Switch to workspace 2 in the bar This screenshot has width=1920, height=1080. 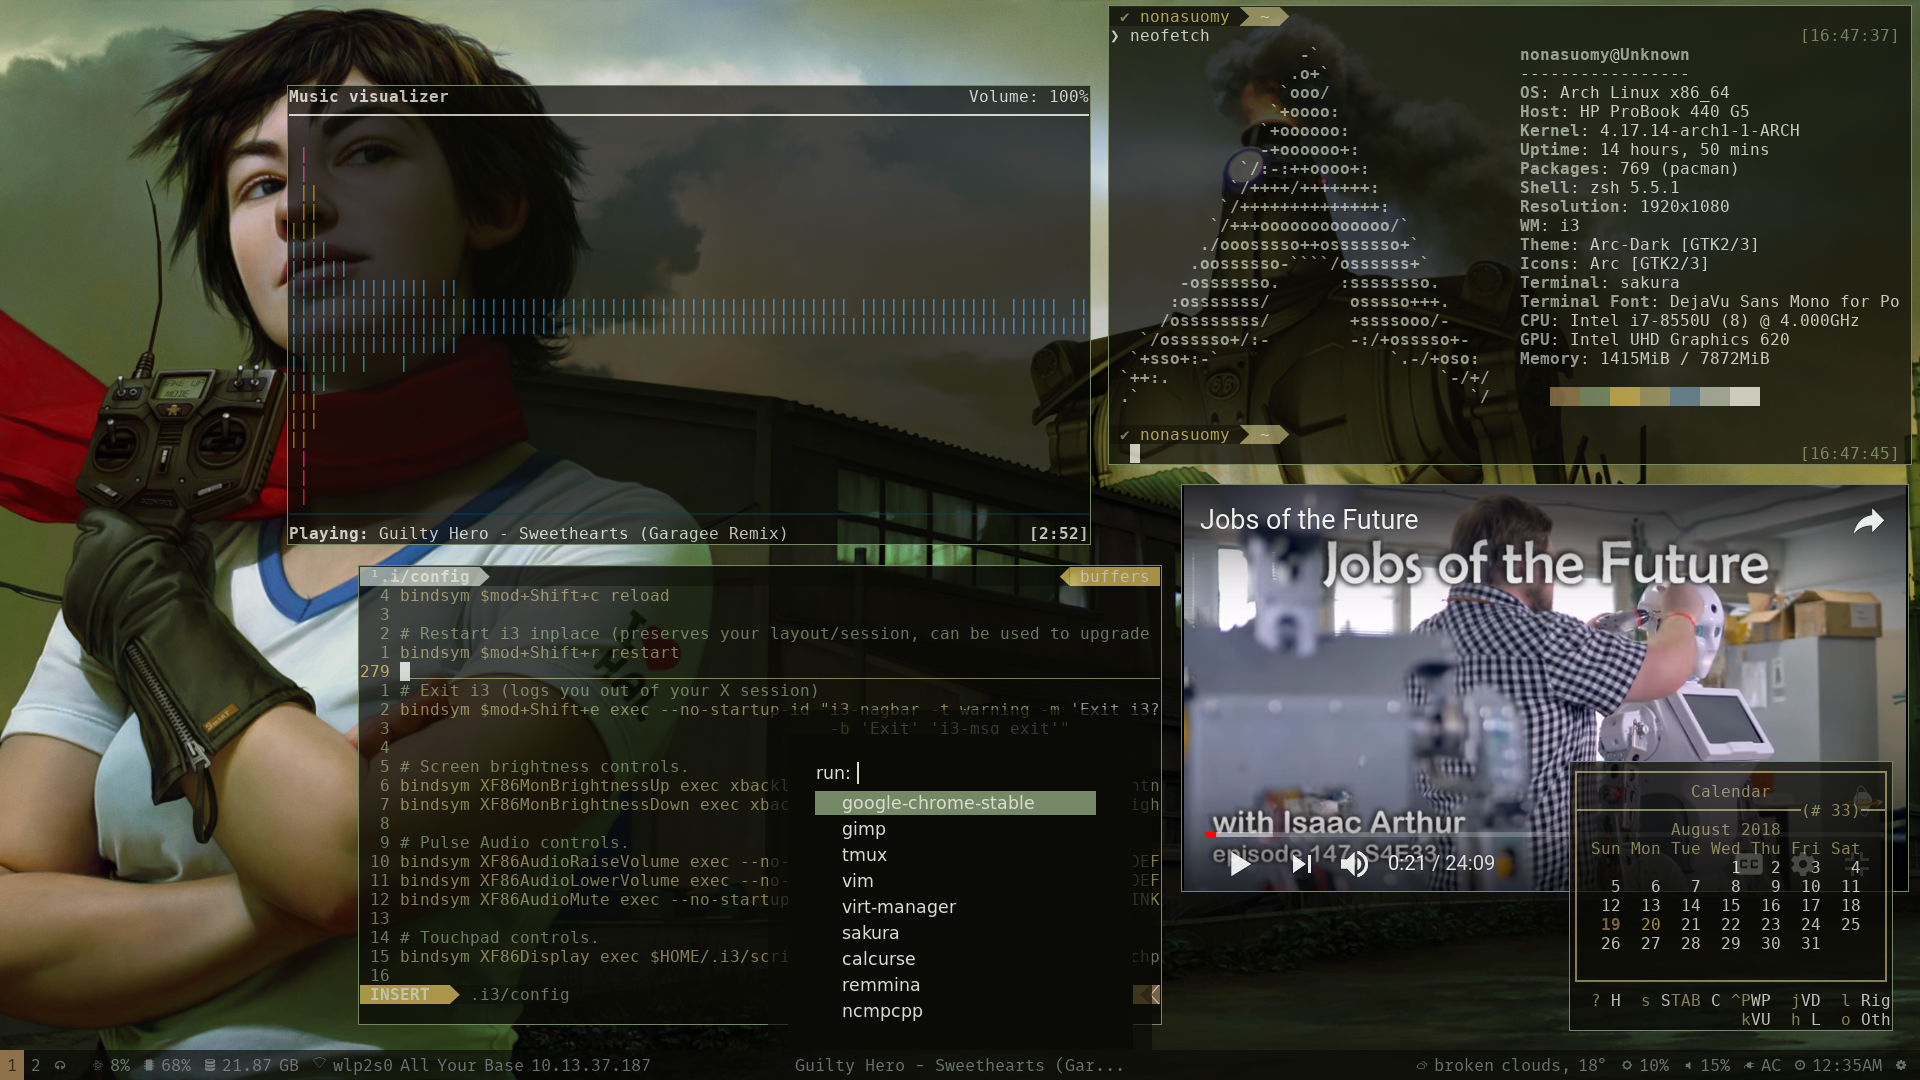[36, 1065]
